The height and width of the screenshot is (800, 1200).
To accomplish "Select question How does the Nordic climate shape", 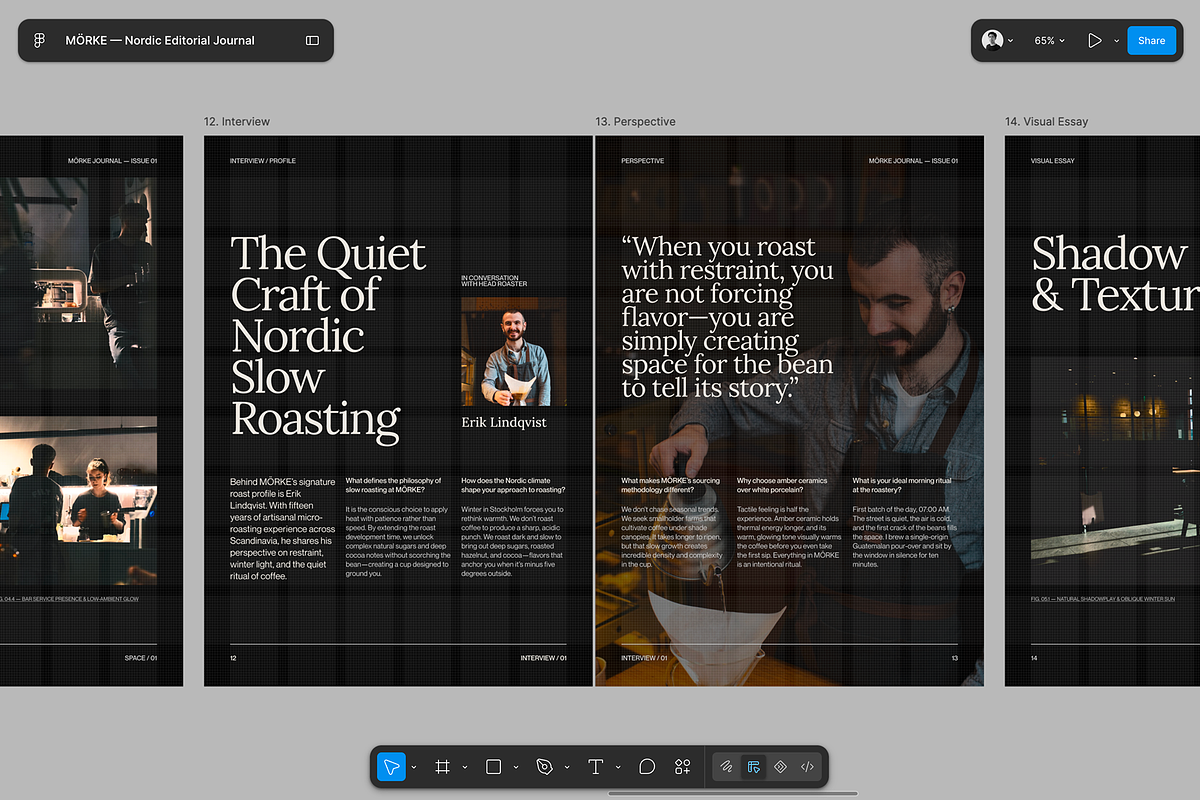I will (x=513, y=485).
